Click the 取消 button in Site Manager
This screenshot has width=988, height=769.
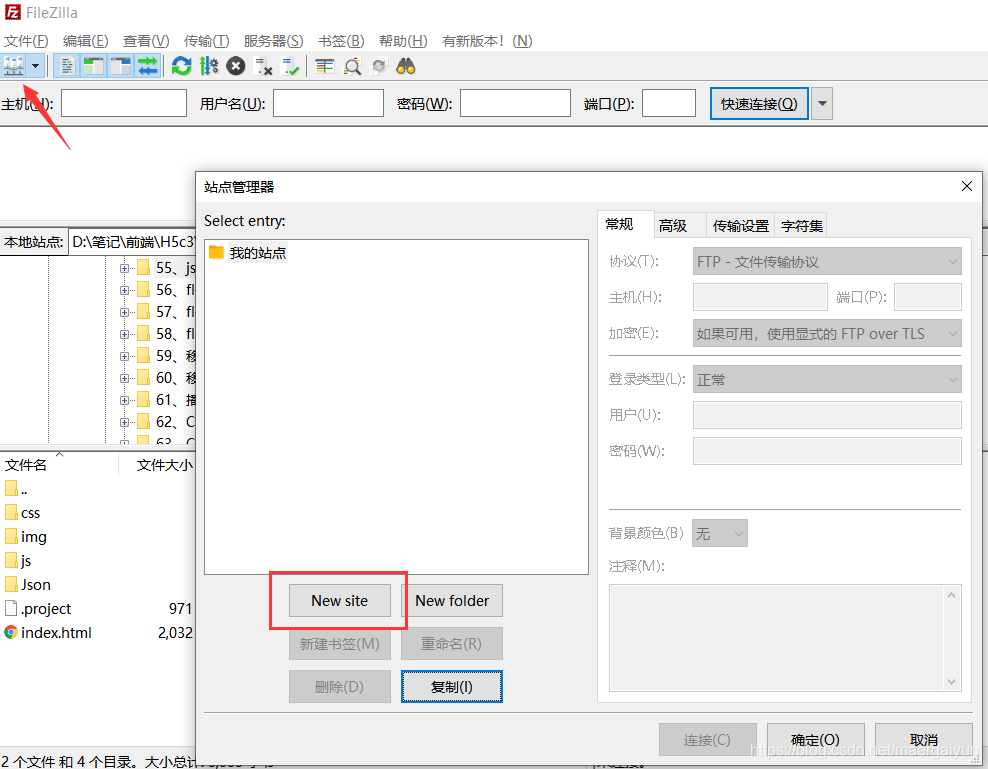[924, 739]
